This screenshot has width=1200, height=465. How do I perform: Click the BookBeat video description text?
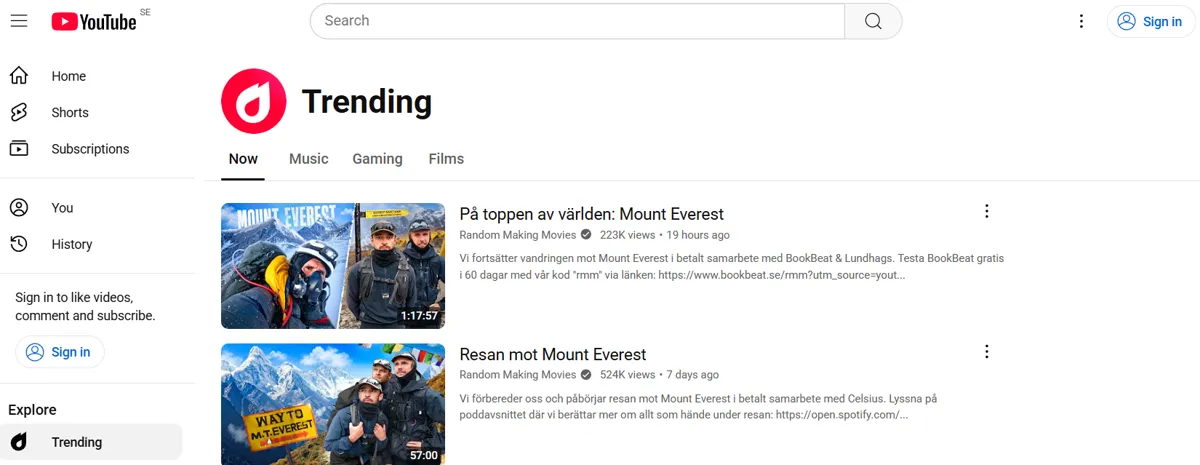click(x=731, y=266)
